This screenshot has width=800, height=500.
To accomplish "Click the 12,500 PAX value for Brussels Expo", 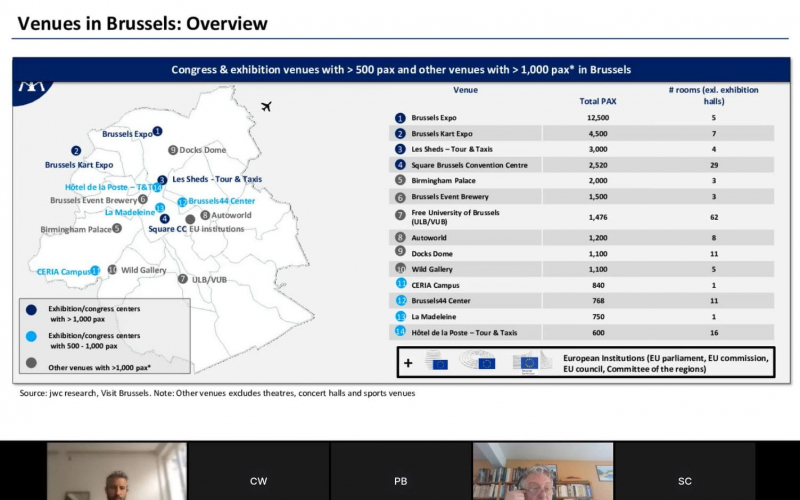I will [x=598, y=118].
